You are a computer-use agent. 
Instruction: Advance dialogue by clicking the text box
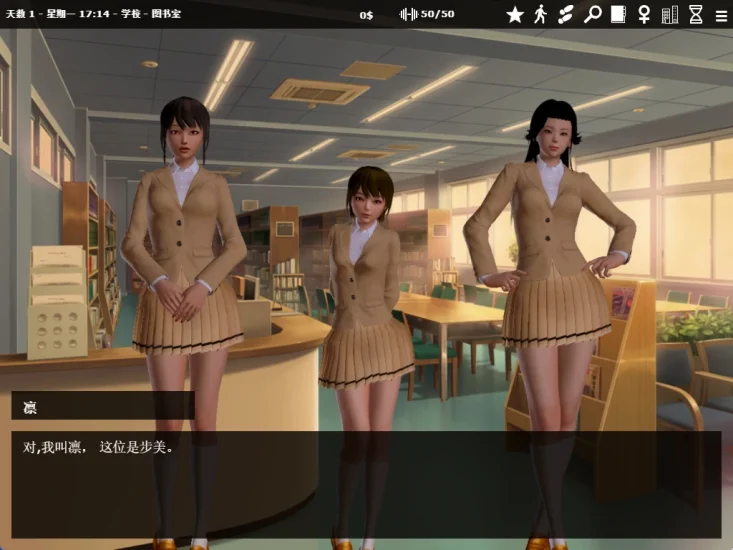[366, 484]
